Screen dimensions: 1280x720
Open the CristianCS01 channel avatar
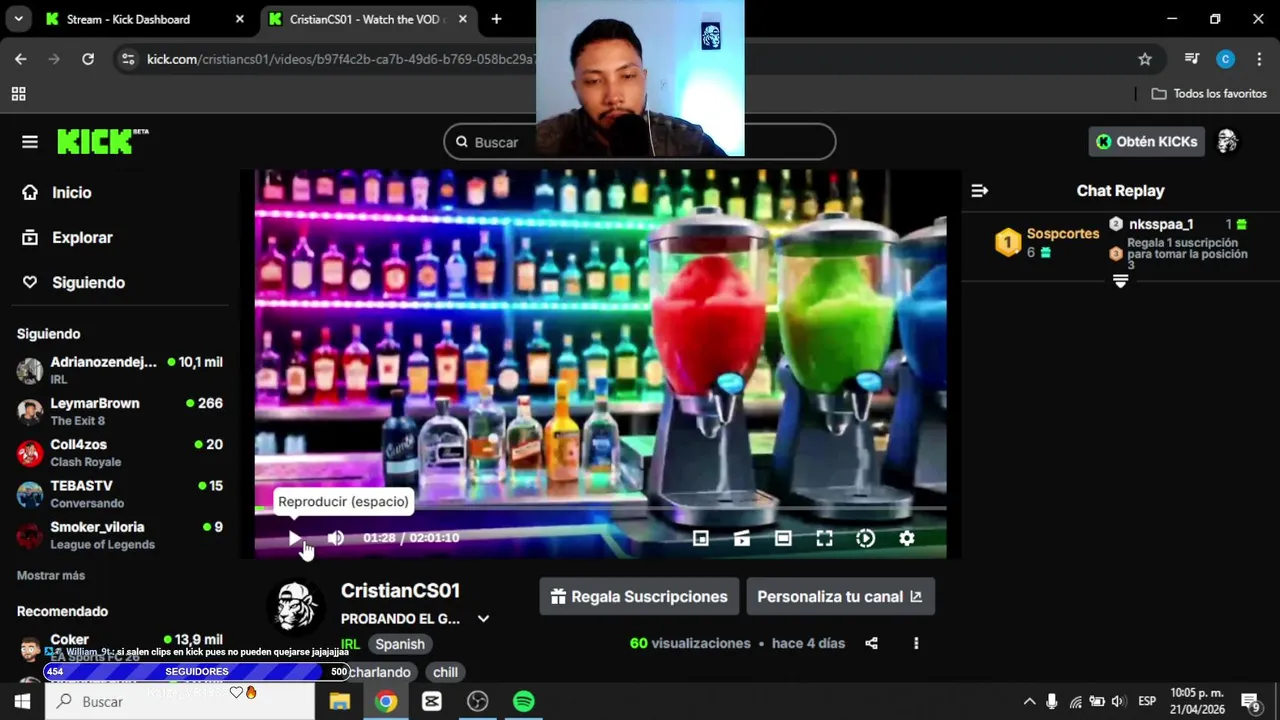tap(296, 606)
